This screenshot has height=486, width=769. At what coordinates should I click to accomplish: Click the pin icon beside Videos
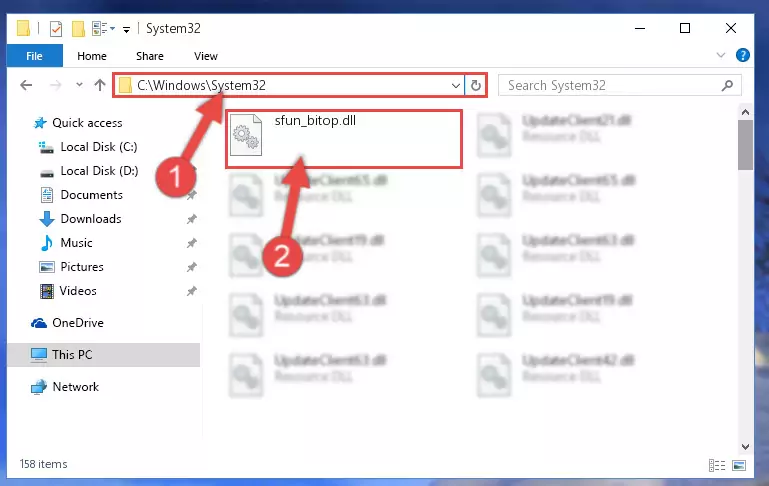point(191,291)
